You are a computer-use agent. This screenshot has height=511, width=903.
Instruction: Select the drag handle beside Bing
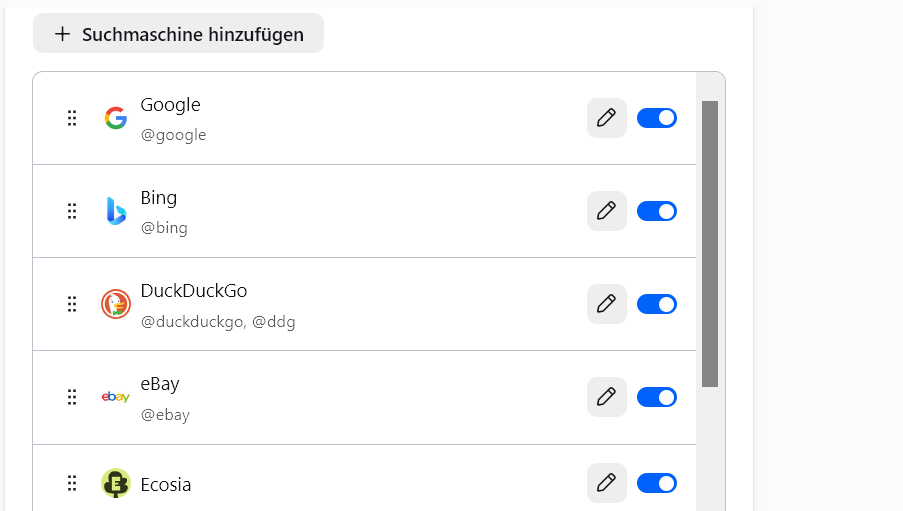[x=72, y=211]
